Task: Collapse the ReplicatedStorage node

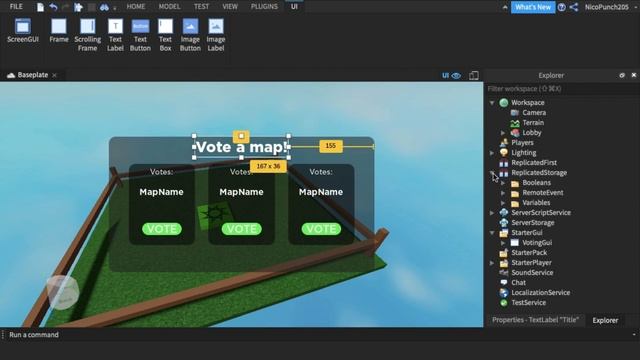Action: click(492, 173)
